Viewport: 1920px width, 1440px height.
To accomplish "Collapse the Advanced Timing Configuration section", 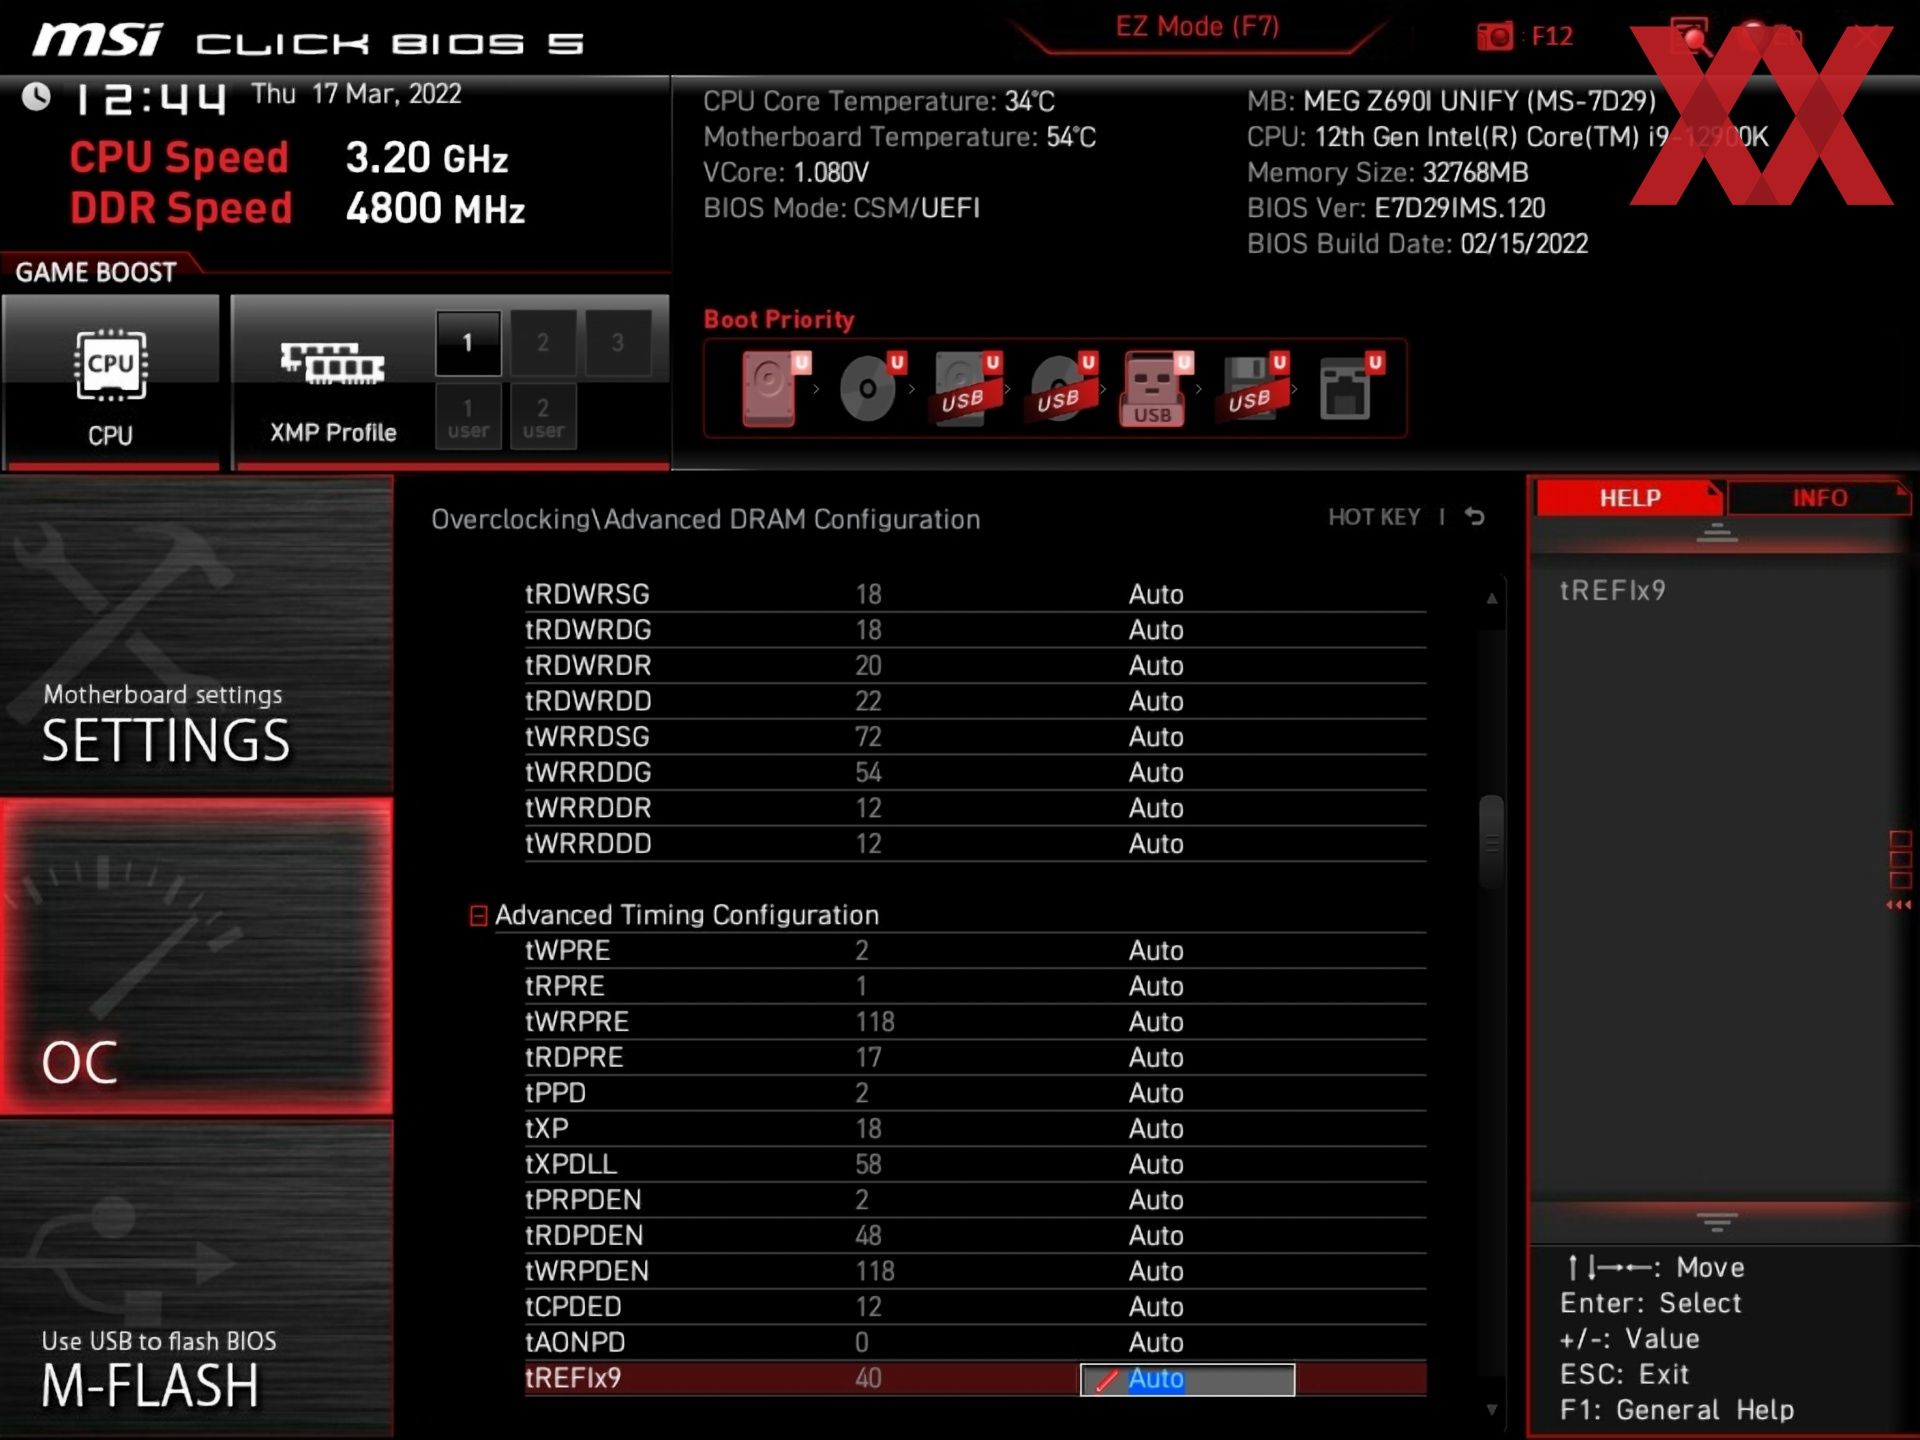I will pyautogui.click(x=479, y=915).
